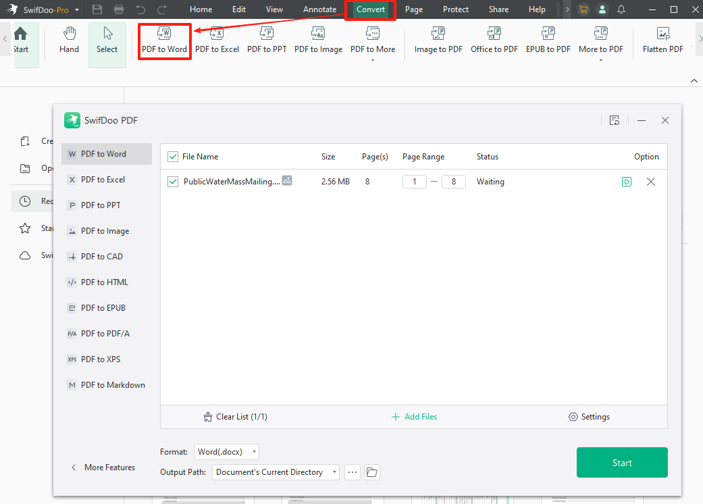Image resolution: width=703 pixels, height=504 pixels.
Task: Select PDF to Excel in dialog sidebar
Action: pyautogui.click(x=107, y=179)
